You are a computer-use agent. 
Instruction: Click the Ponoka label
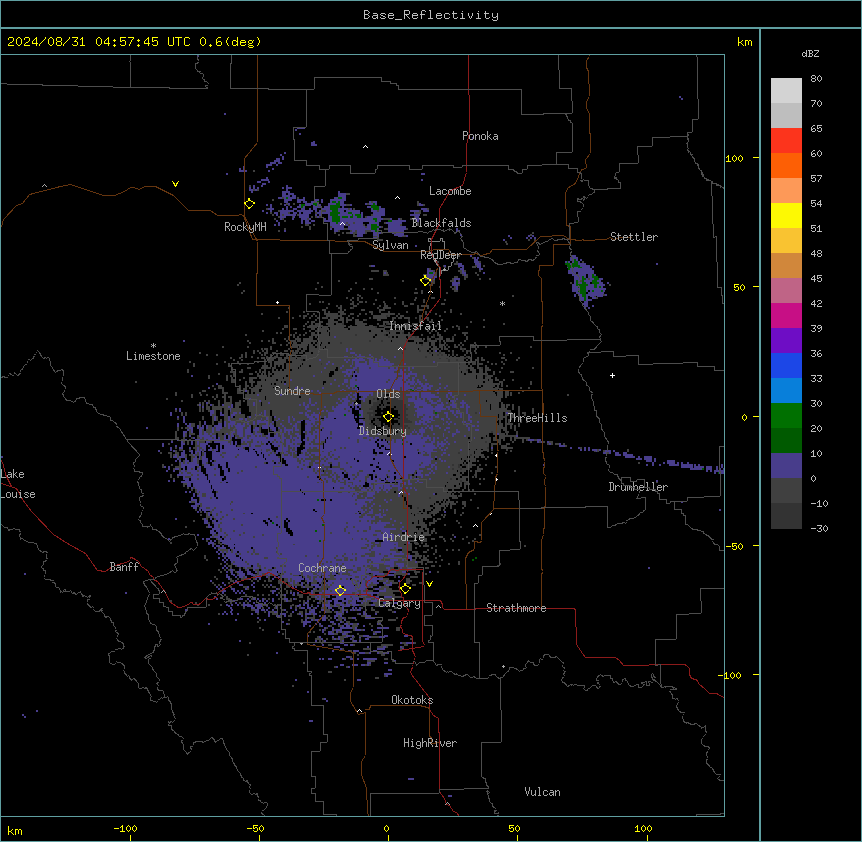[x=480, y=136]
